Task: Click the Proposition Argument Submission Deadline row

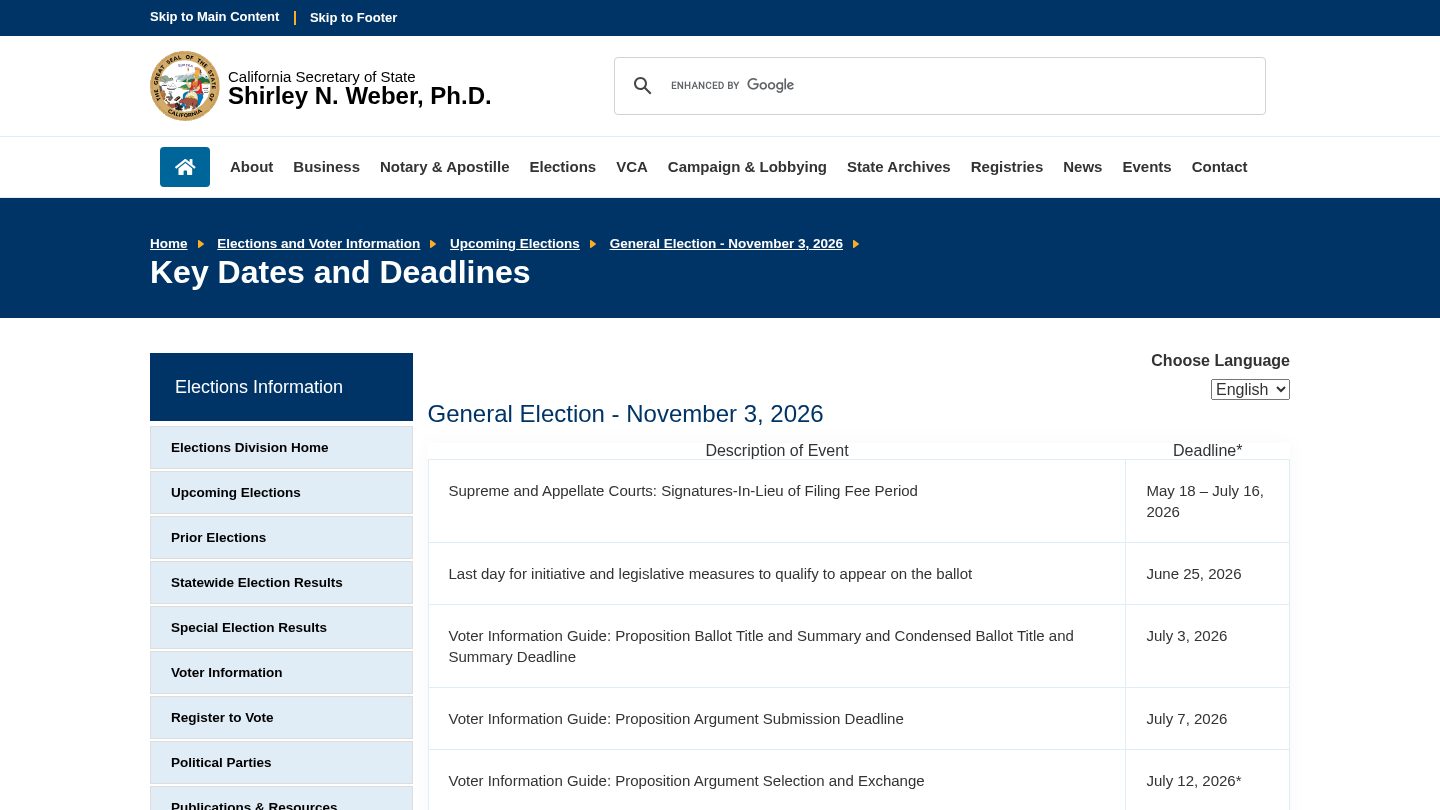Action: [x=858, y=719]
